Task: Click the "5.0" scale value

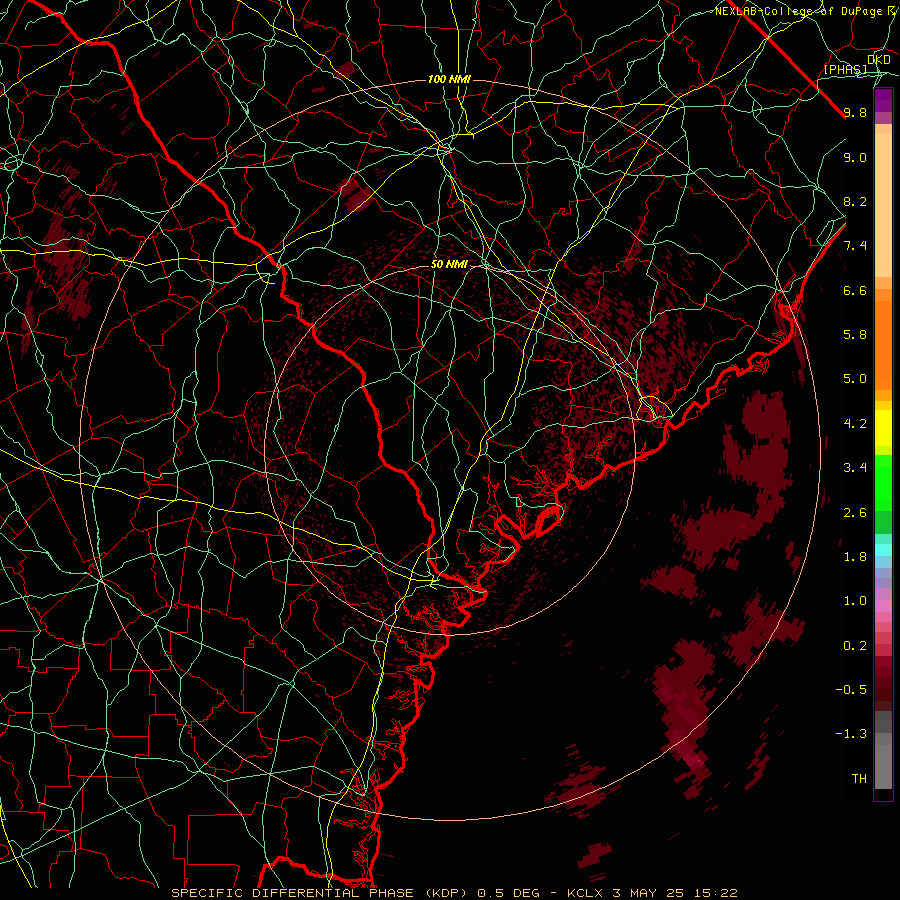Action: pyautogui.click(x=855, y=379)
